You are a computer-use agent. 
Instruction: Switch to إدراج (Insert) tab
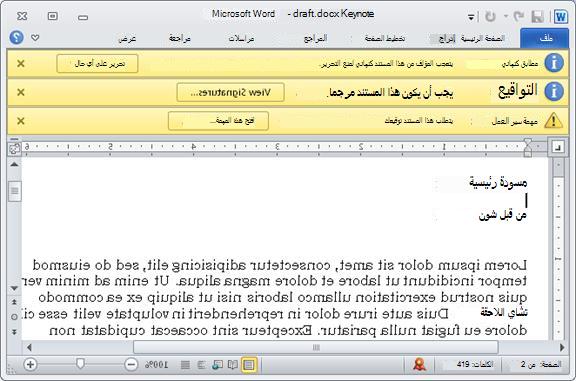point(447,39)
